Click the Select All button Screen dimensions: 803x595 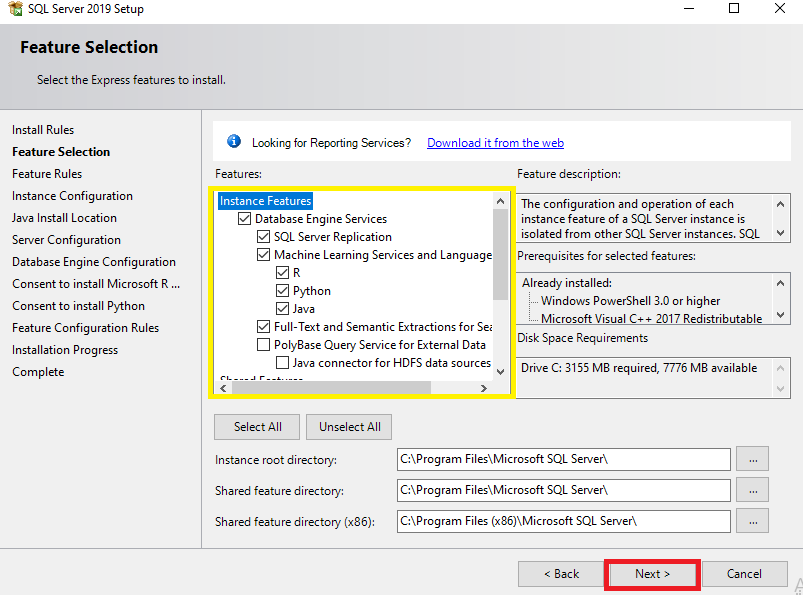pos(257,427)
